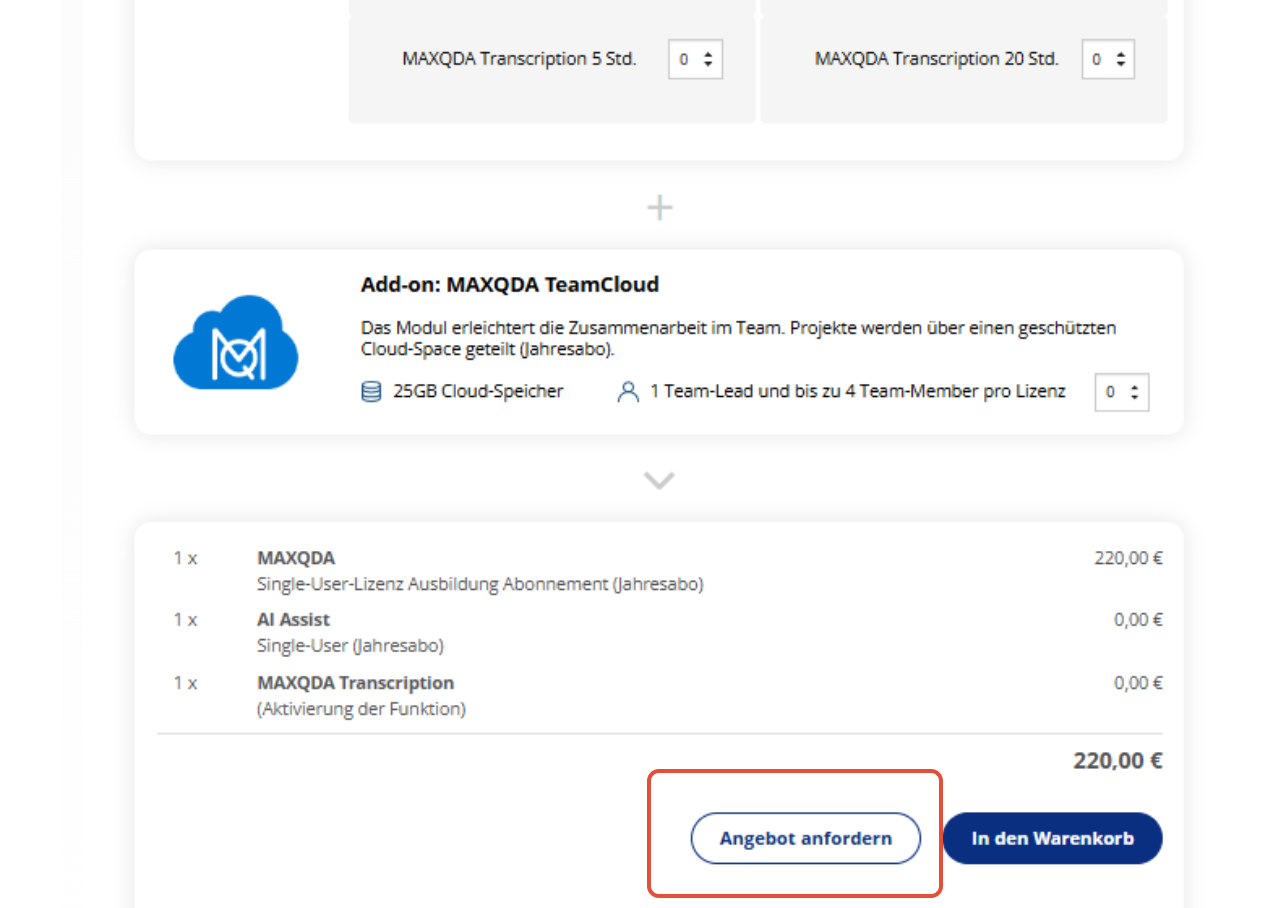The image size is (1286, 908).
Task: Click the Angebot anfordern button
Action: [805, 838]
